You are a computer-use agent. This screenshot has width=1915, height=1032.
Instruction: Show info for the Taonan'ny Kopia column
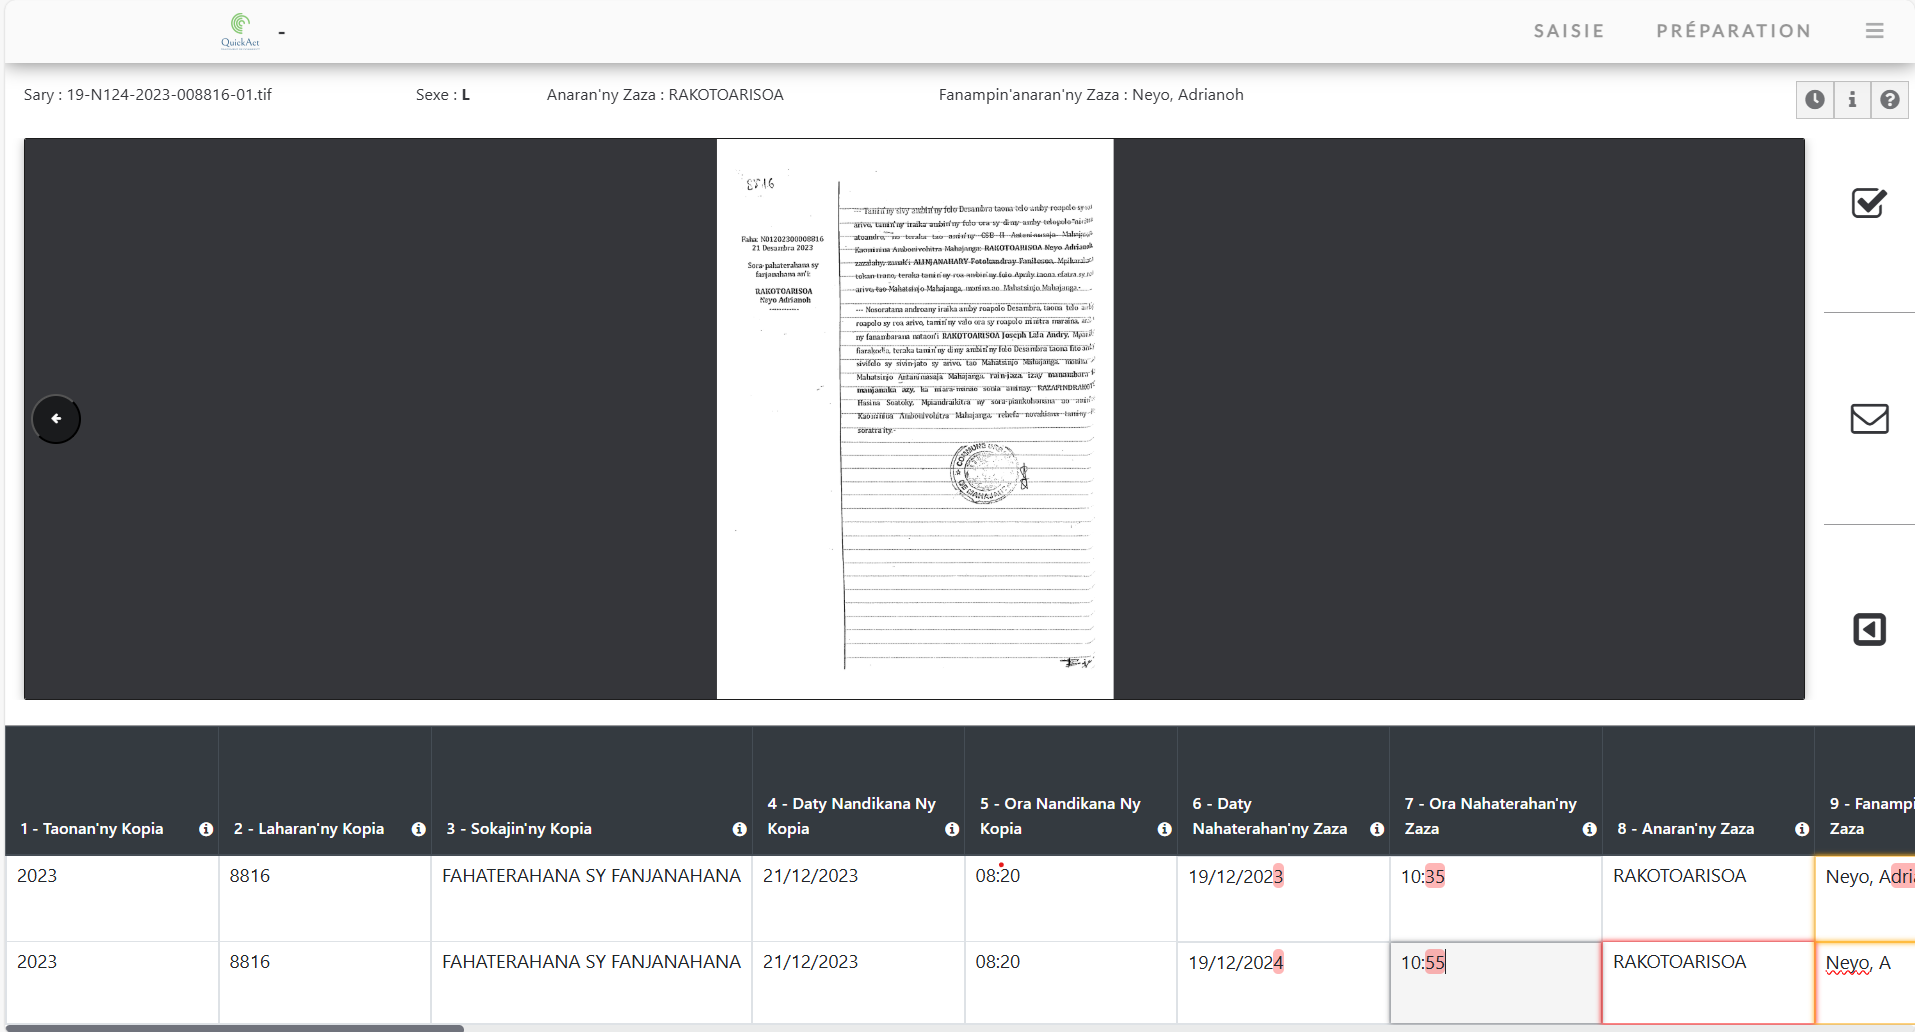point(205,829)
